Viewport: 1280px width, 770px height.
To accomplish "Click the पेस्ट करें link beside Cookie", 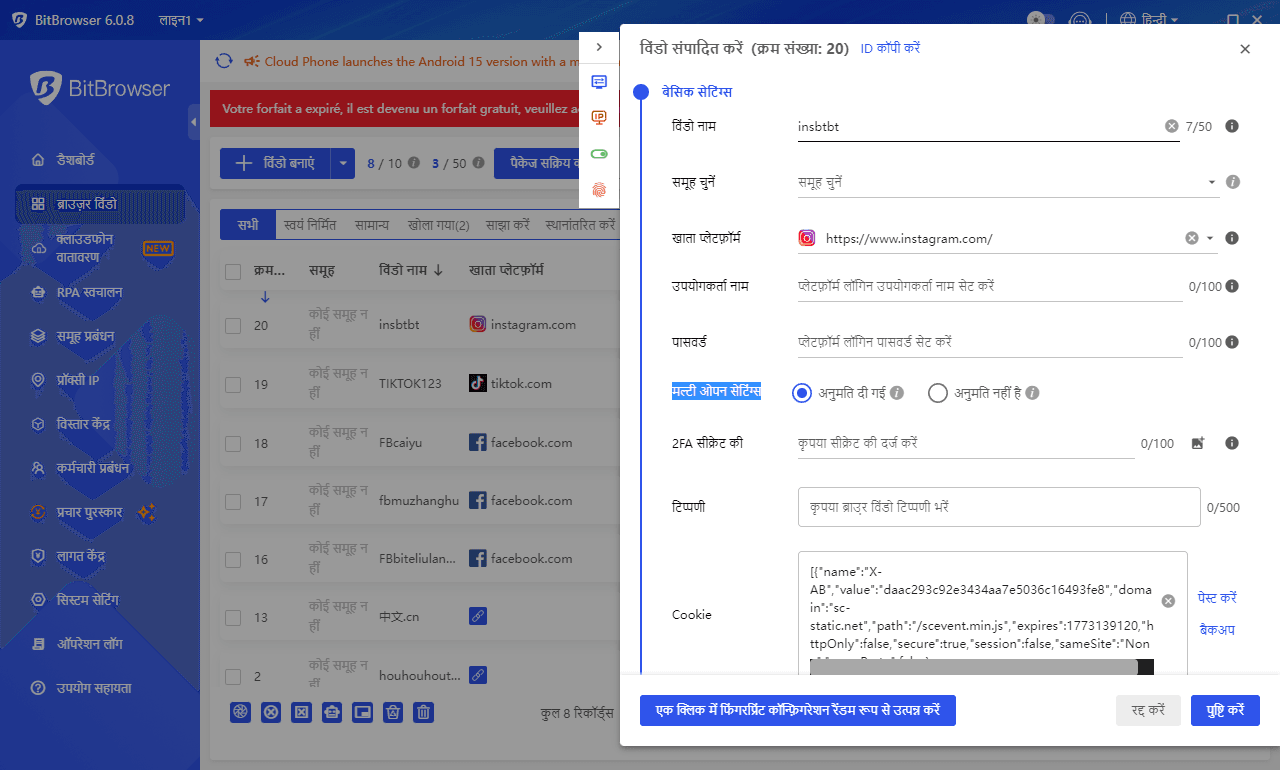I will click(1218, 598).
